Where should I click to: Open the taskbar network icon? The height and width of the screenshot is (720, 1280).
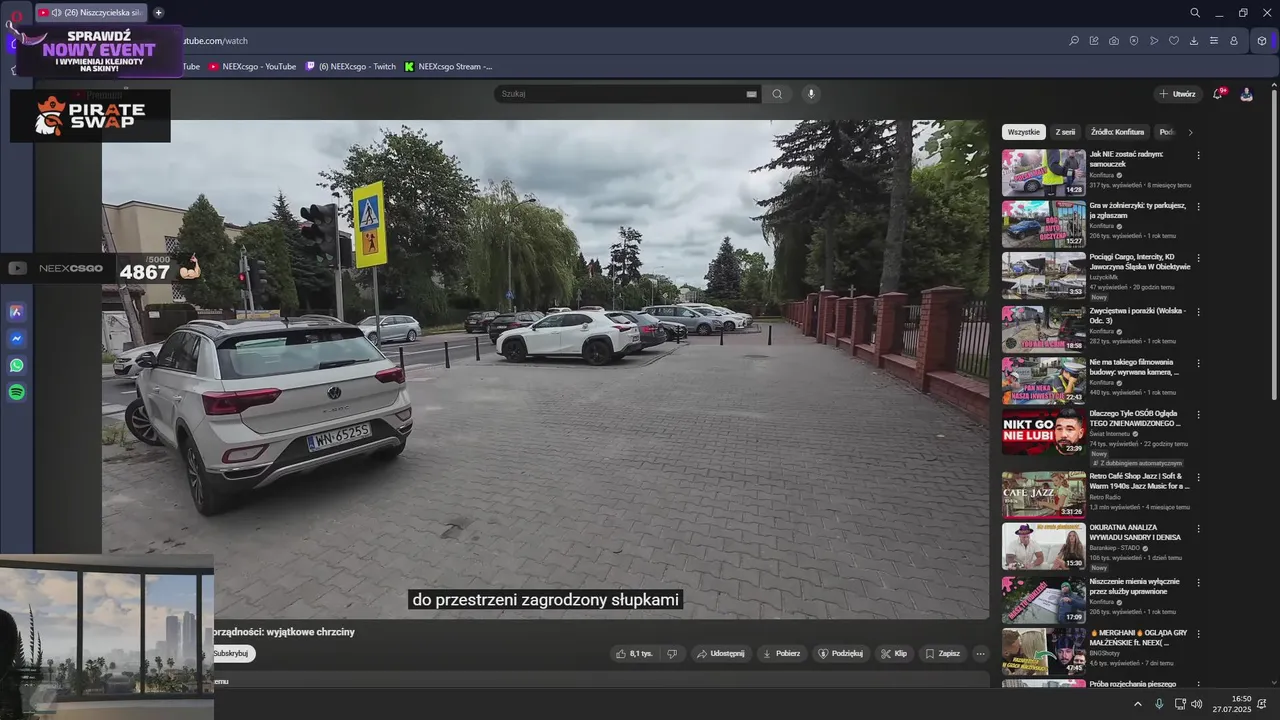tap(1179, 704)
